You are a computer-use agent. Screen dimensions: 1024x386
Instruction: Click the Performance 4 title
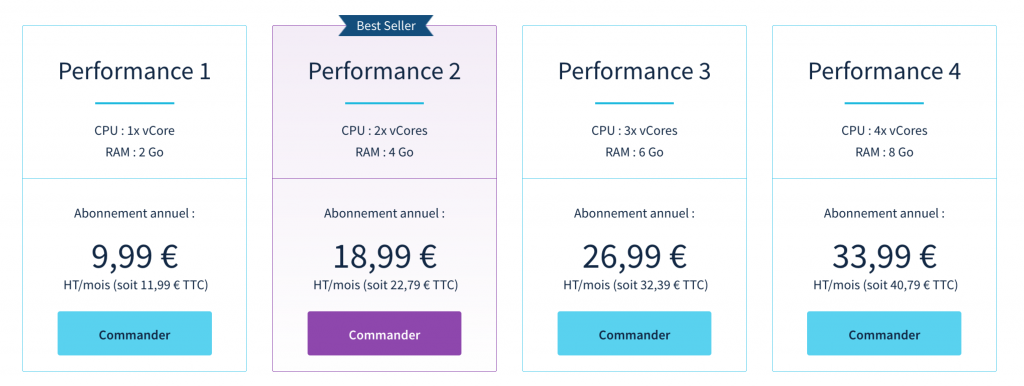point(884,71)
